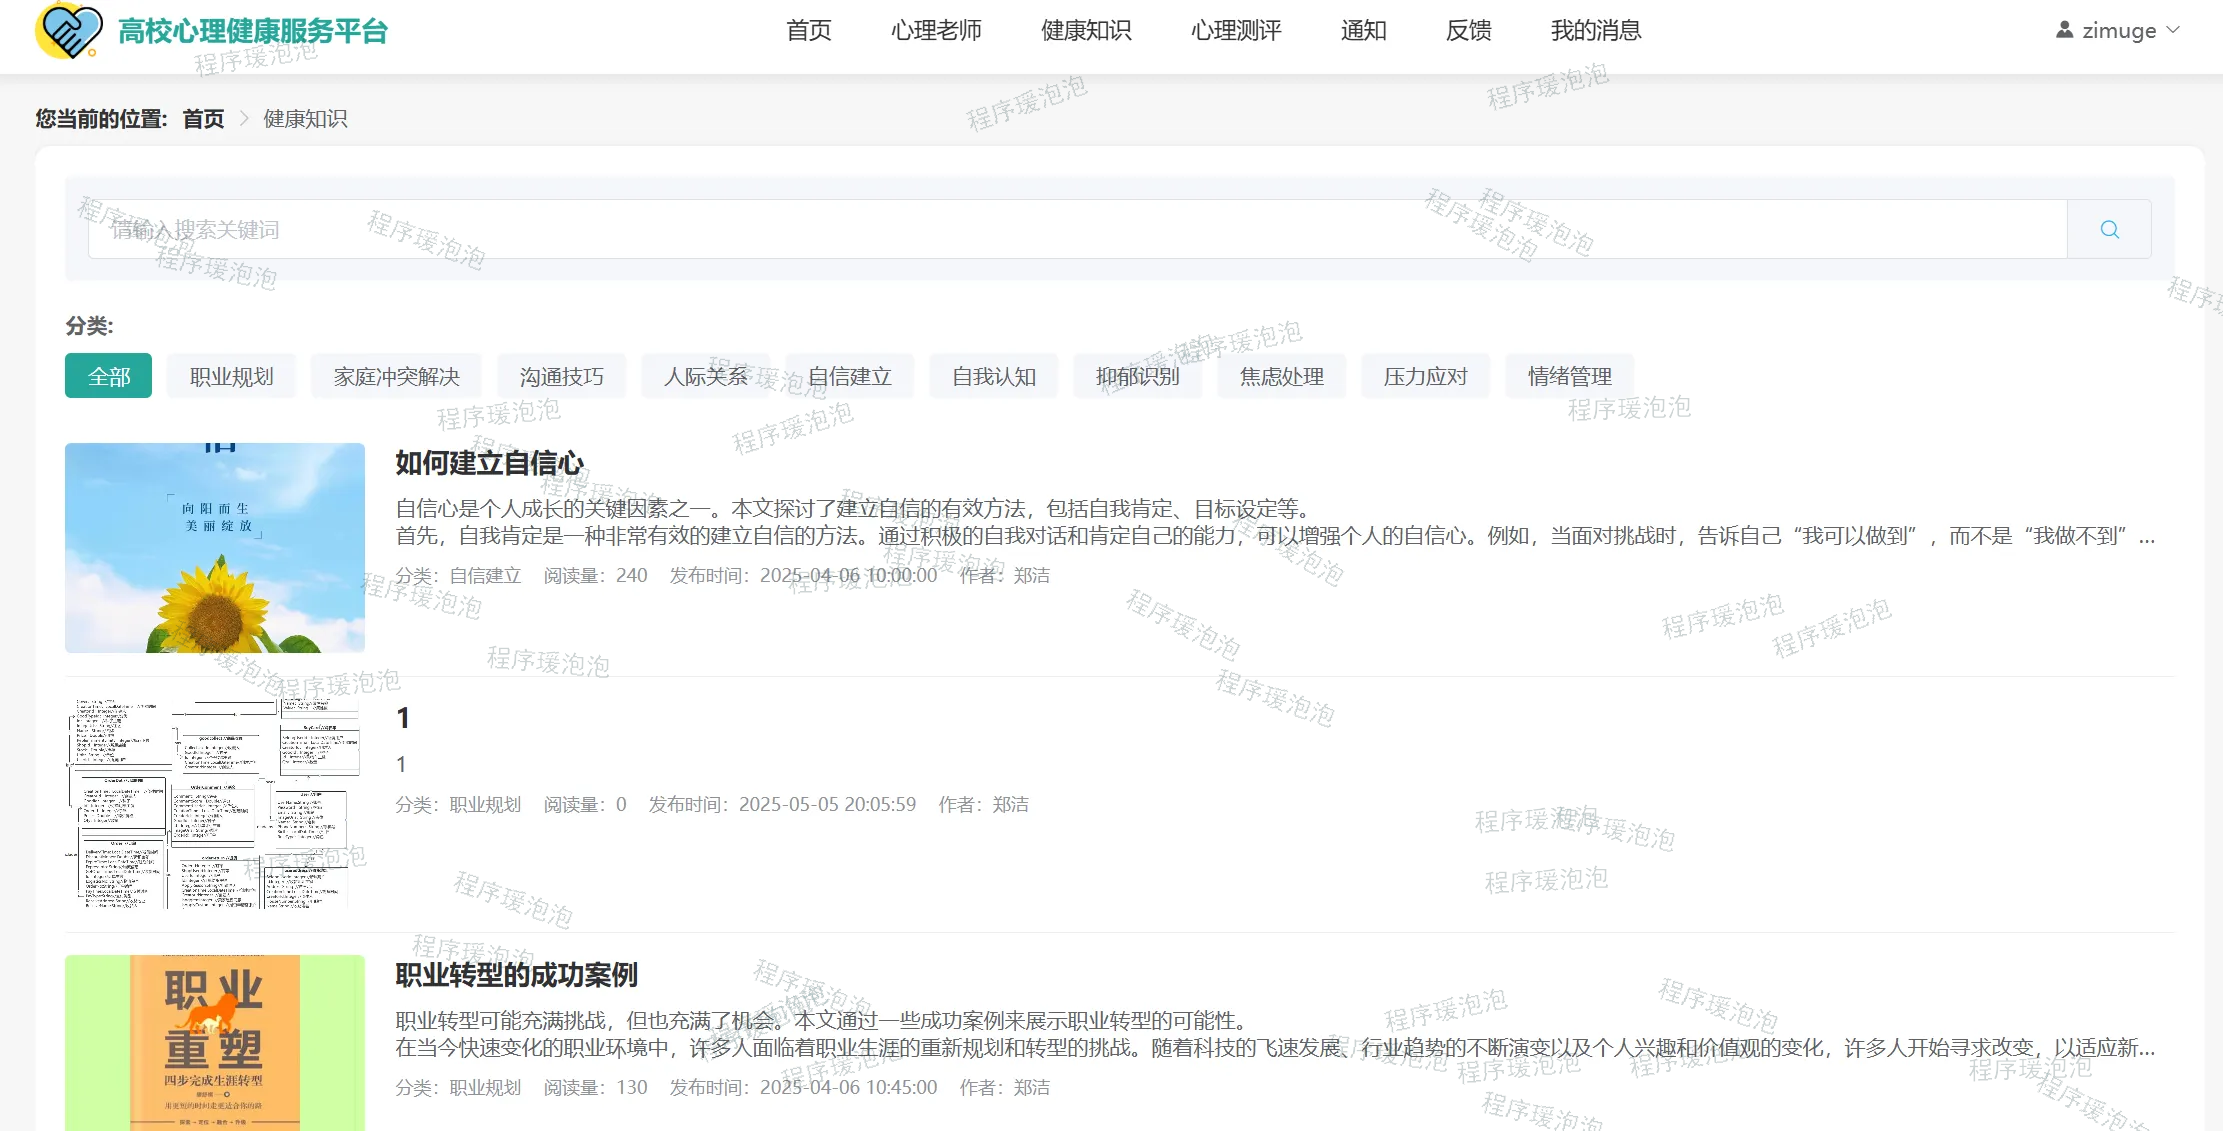This screenshot has width=2223, height=1131.
Task: Open the 我的消息 navigation item
Action: click(1595, 30)
